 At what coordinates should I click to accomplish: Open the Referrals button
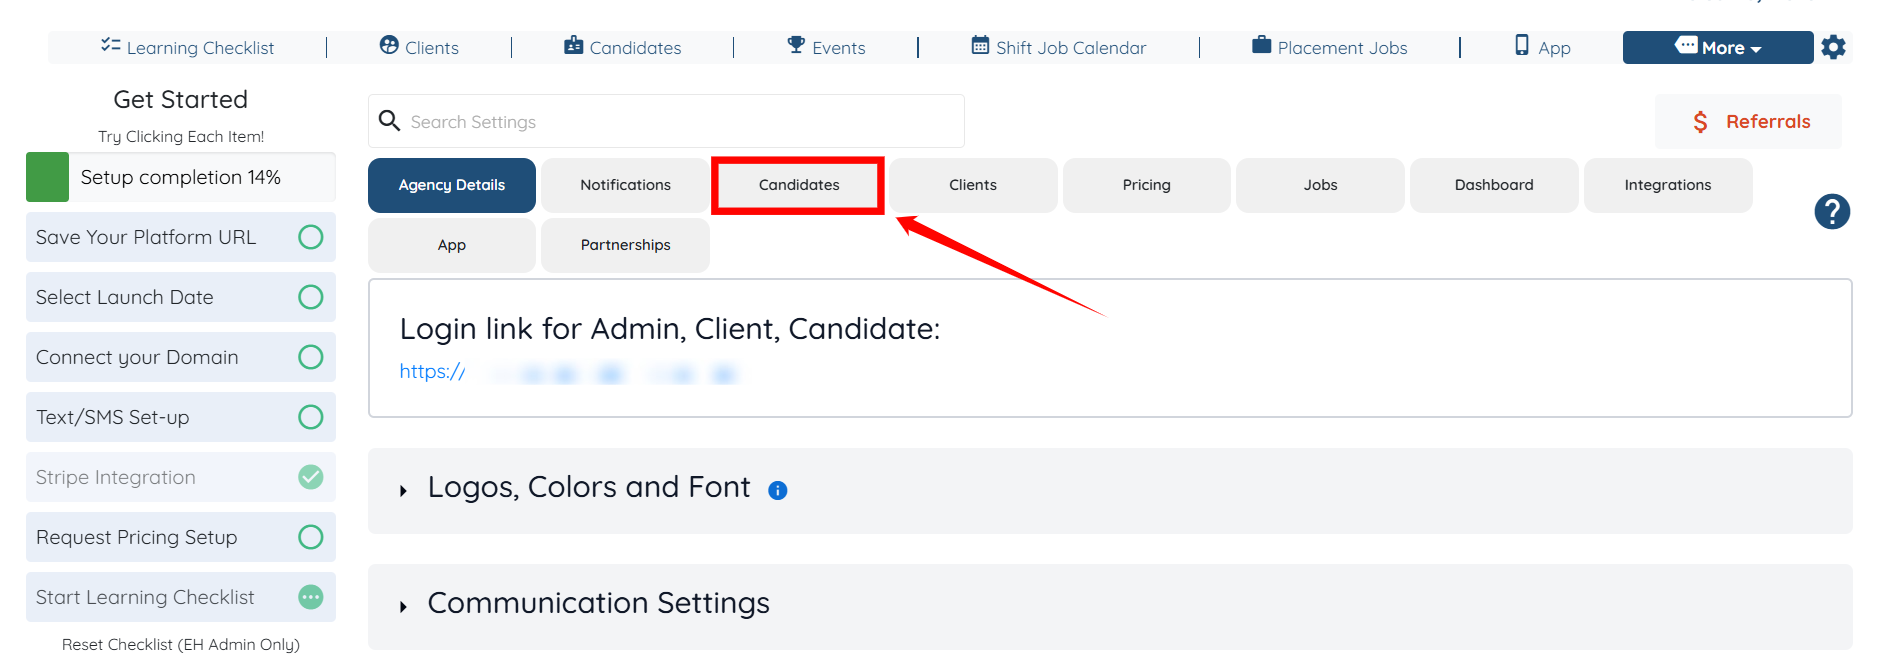pyautogui.click(x=1749, y=122)
